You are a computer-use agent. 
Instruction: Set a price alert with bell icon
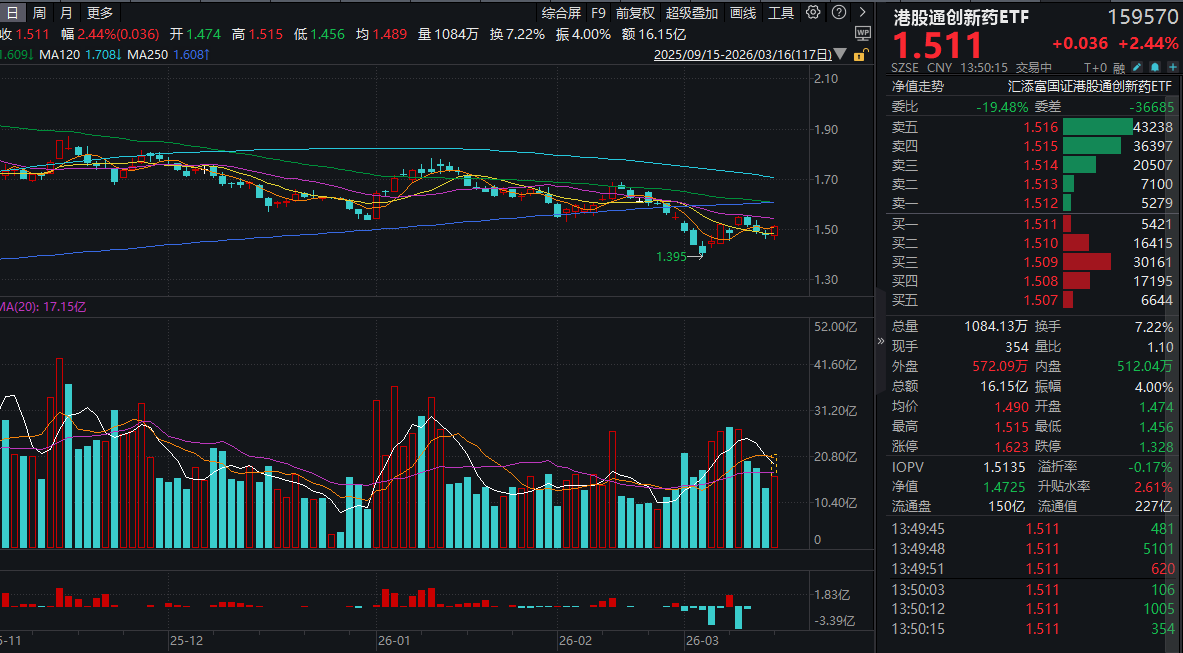pos(1153,68)
